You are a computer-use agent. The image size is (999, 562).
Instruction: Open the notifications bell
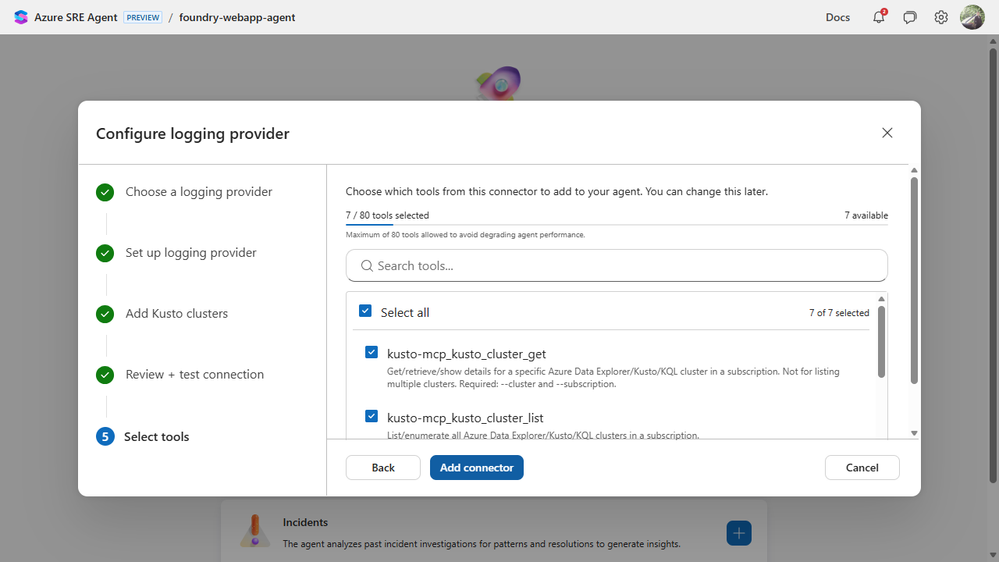pyautogui.click(x=879, y=17)
